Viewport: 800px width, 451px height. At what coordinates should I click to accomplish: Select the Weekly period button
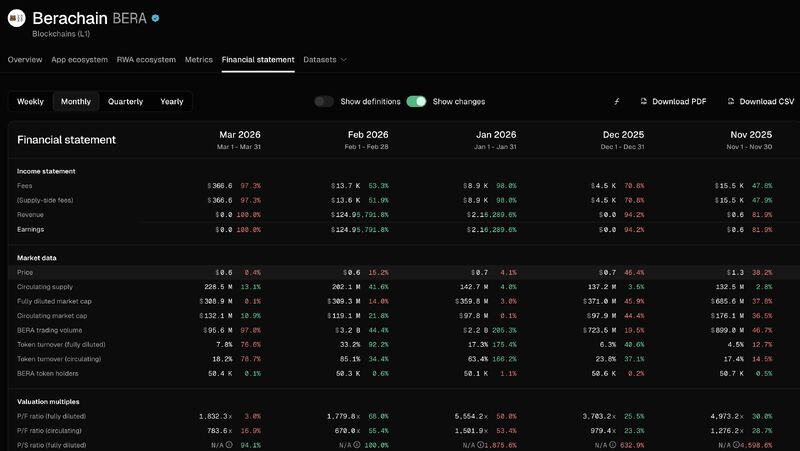[x=31, y=102]
